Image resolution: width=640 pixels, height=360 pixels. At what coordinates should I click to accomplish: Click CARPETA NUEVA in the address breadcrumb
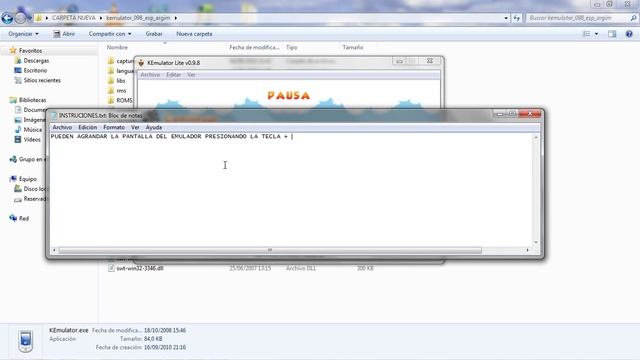click(x=74, y=18)
